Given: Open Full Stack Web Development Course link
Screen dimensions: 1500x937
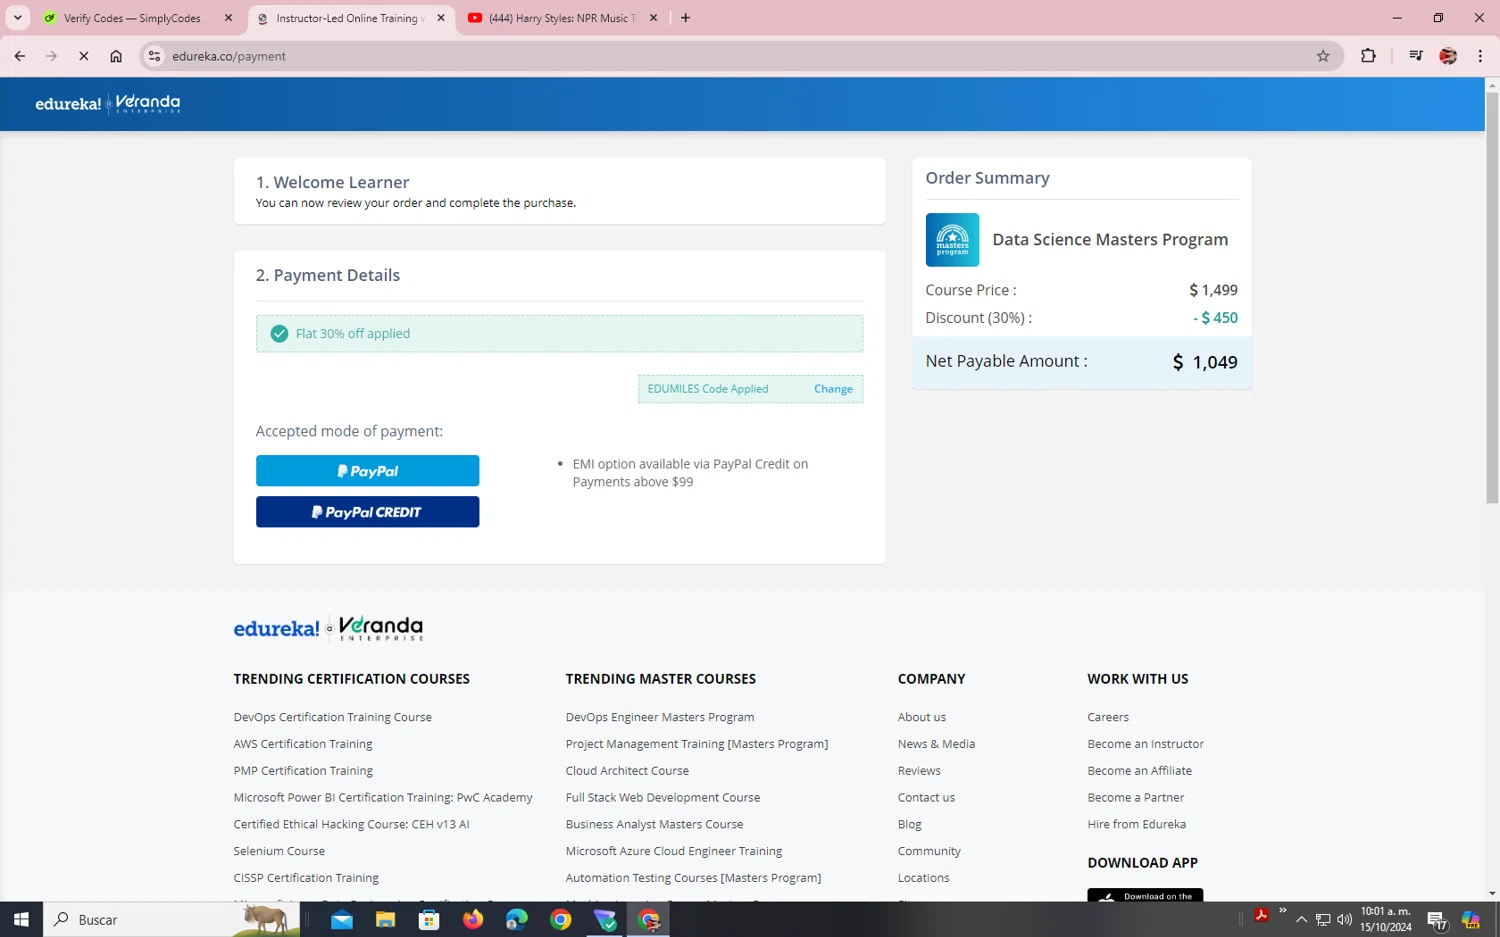Looking at the screenshot, I should tap(663, 798).
